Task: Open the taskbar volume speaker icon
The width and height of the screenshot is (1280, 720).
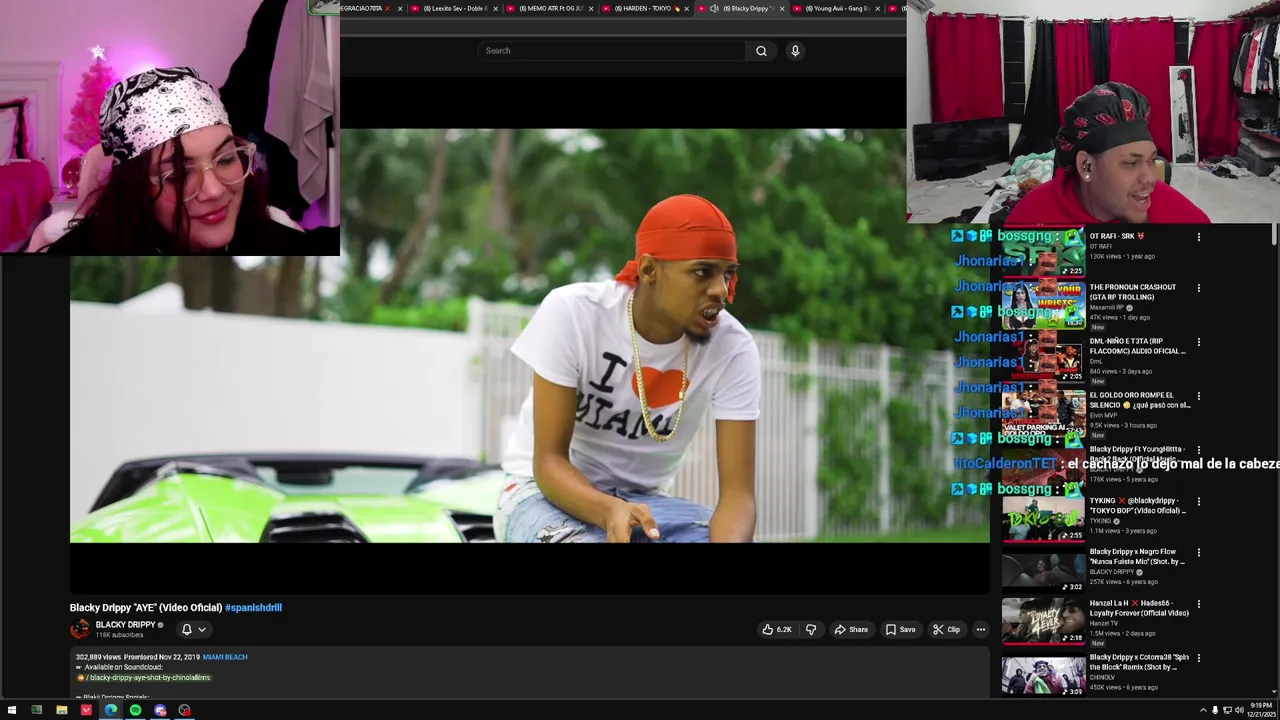Action: [x=1239, y=710]
